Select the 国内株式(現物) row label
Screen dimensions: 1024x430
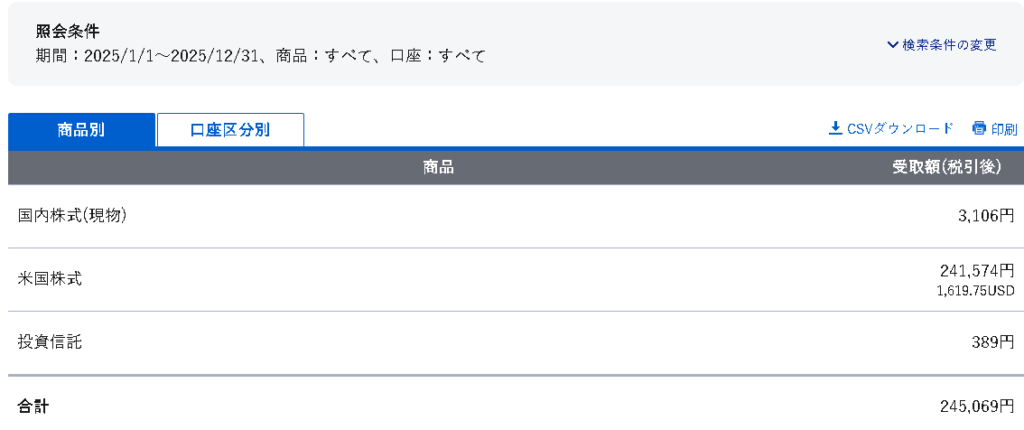pos(72,216)
